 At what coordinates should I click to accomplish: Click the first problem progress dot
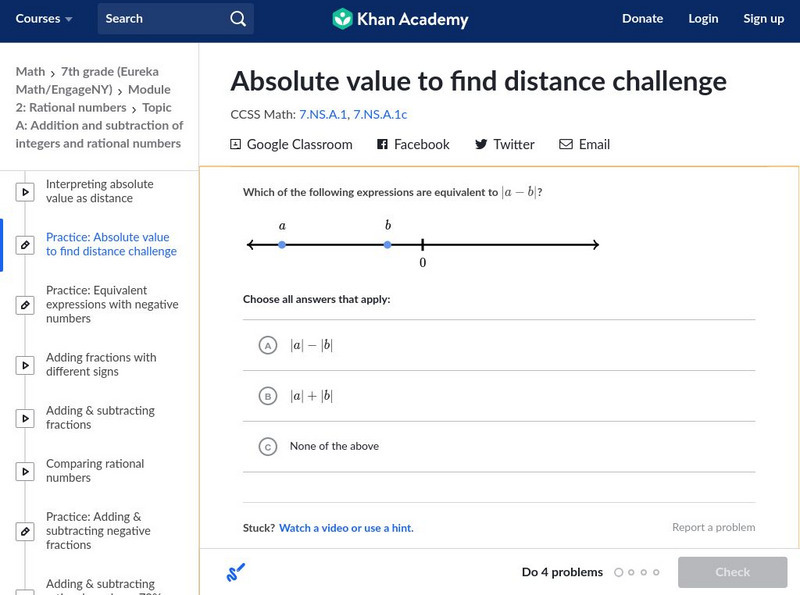click(619, 573)
